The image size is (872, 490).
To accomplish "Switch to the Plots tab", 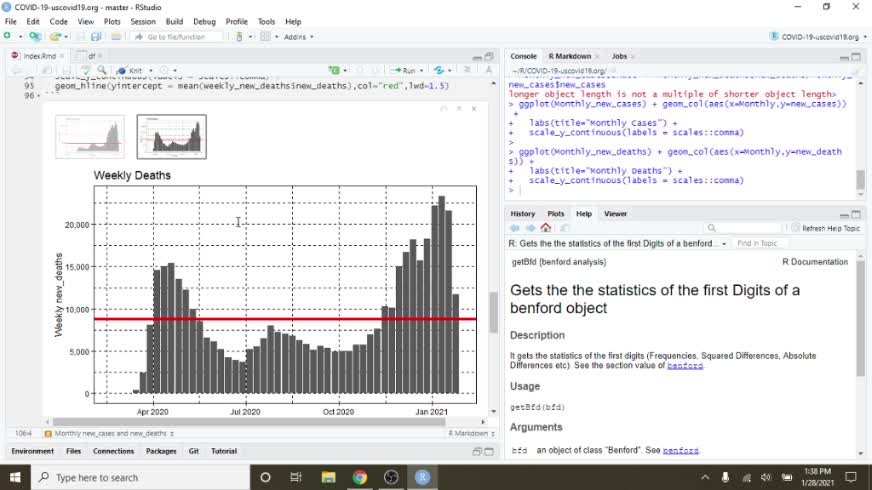I will [x=555, y=214].
